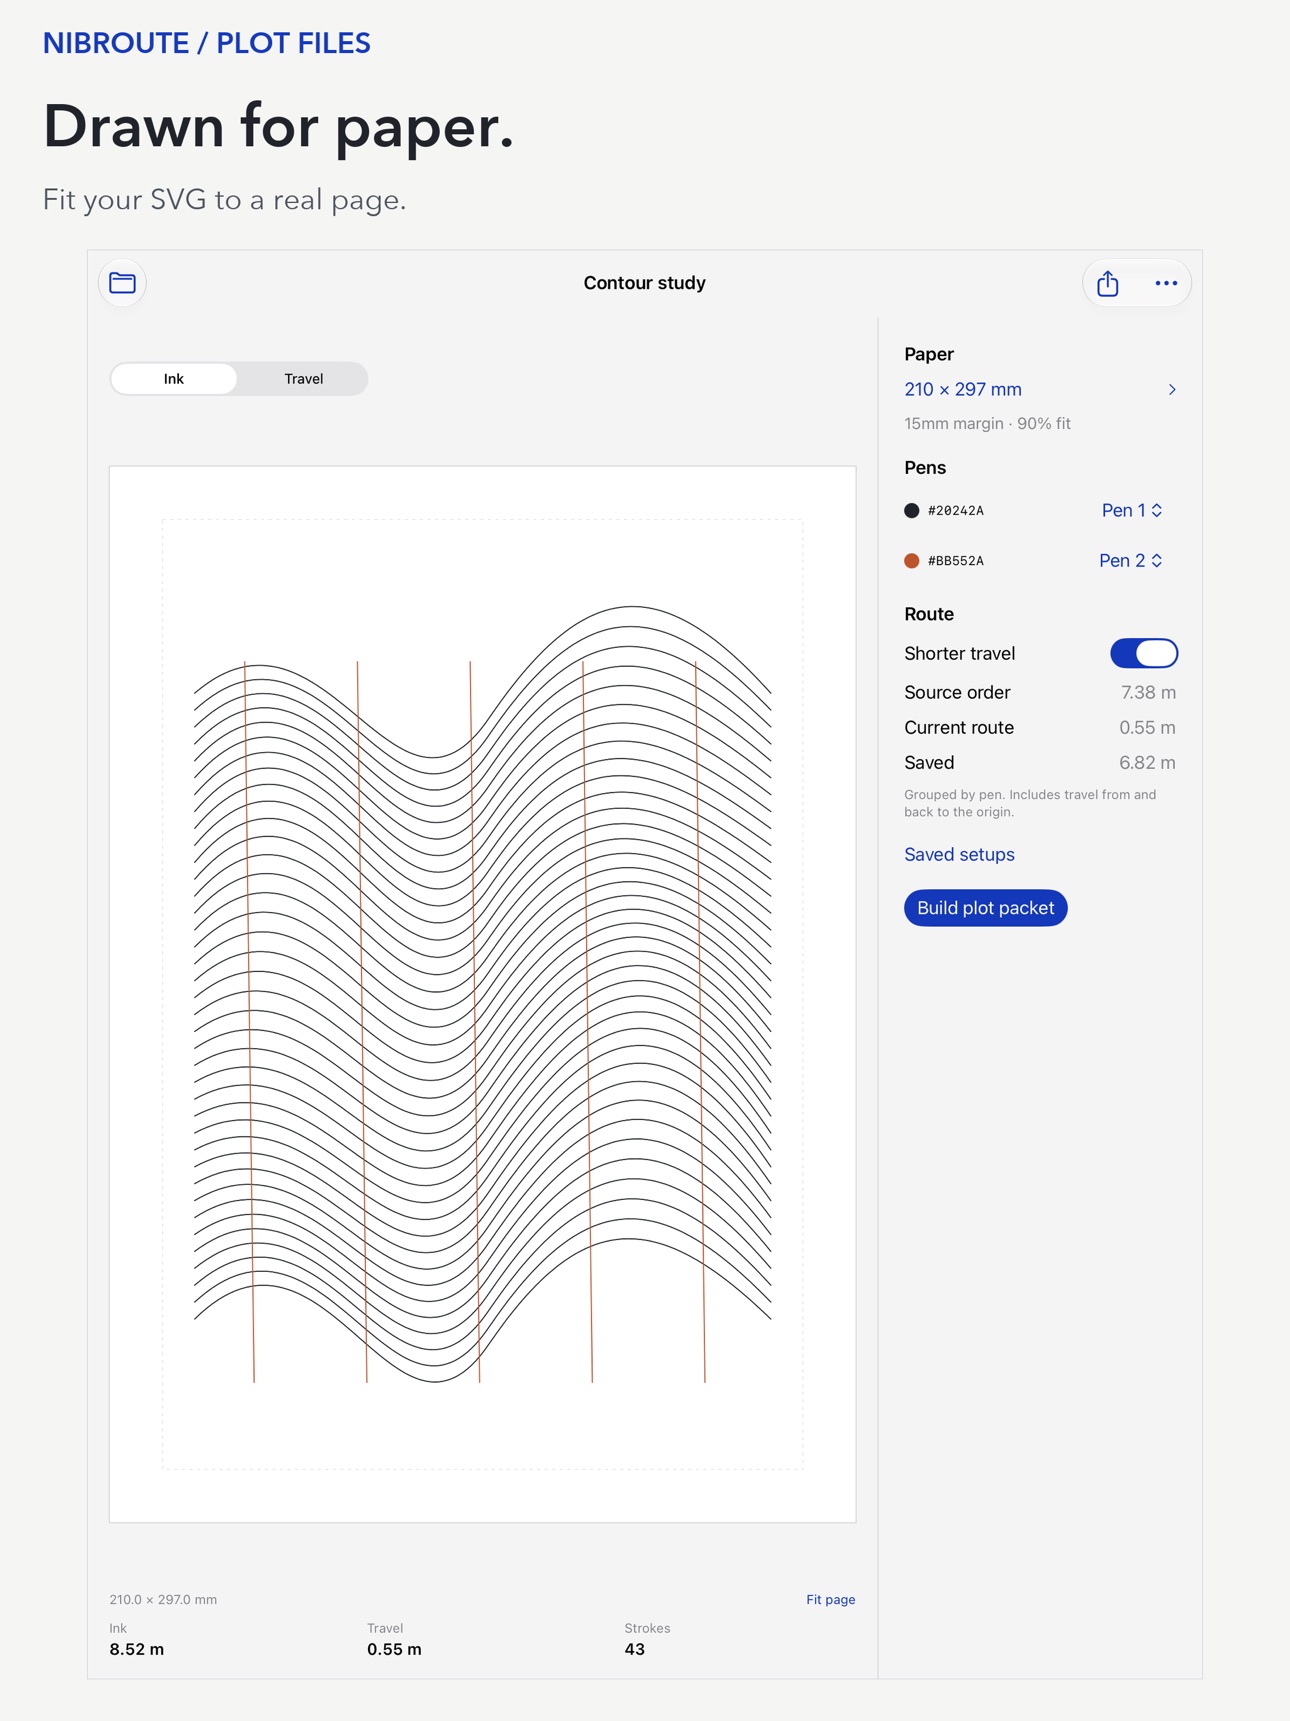
Task: Open the Pen 1 assignment dropdown
Action: (x=1132, y=510)
